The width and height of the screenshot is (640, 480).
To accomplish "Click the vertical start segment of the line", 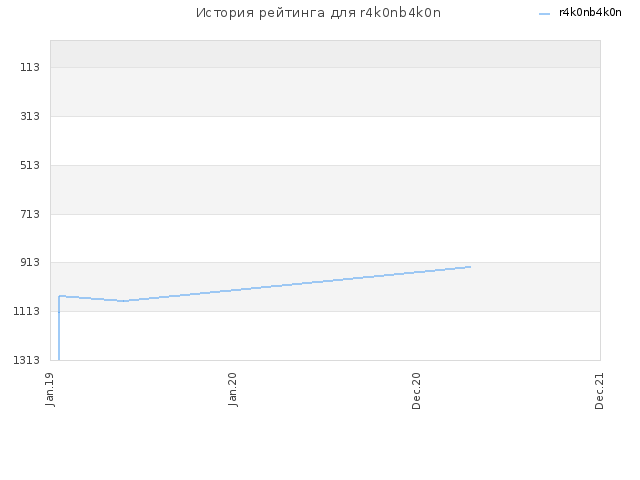I will [x=59, y=328].
